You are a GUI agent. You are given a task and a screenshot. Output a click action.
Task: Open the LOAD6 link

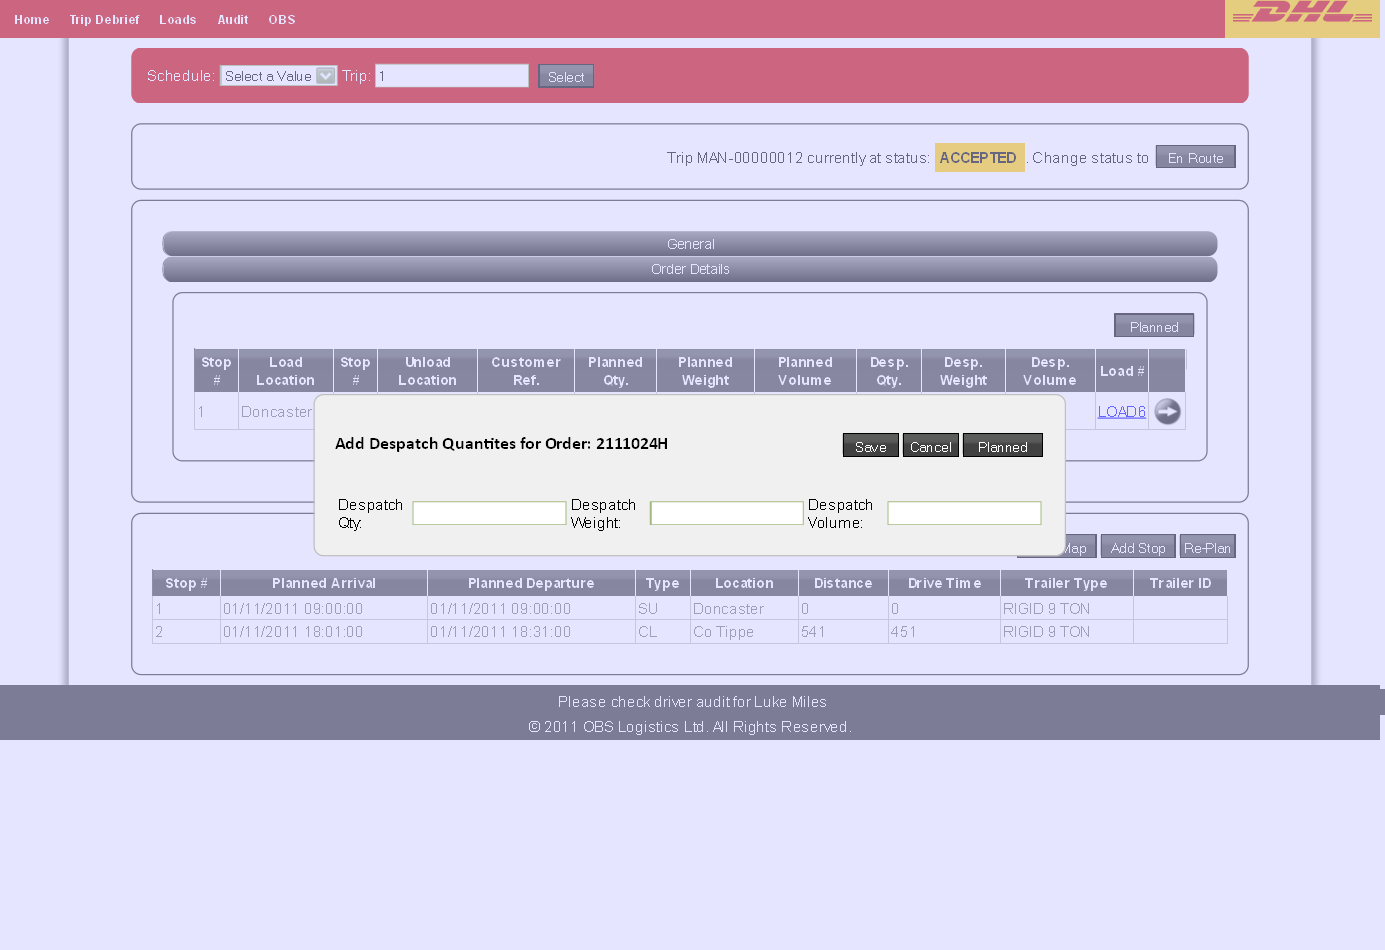(1122, 411)
